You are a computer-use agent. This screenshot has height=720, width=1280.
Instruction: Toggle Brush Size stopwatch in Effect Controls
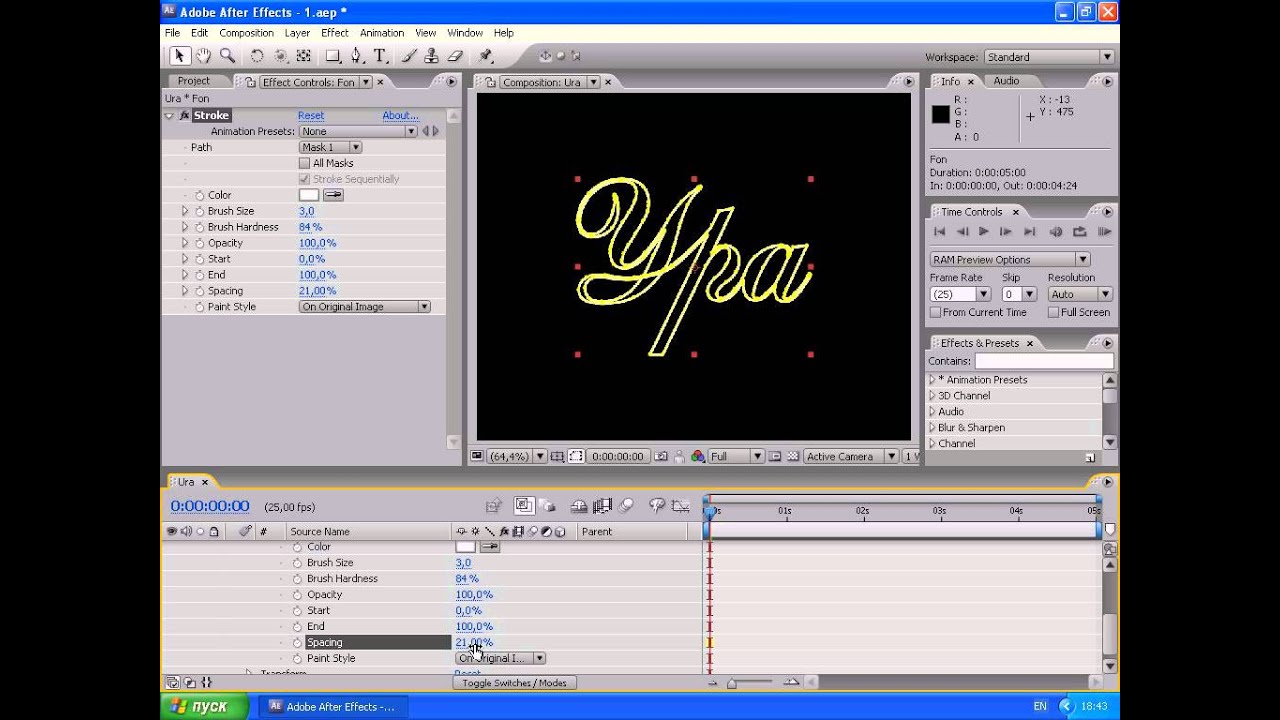point(199,211)
